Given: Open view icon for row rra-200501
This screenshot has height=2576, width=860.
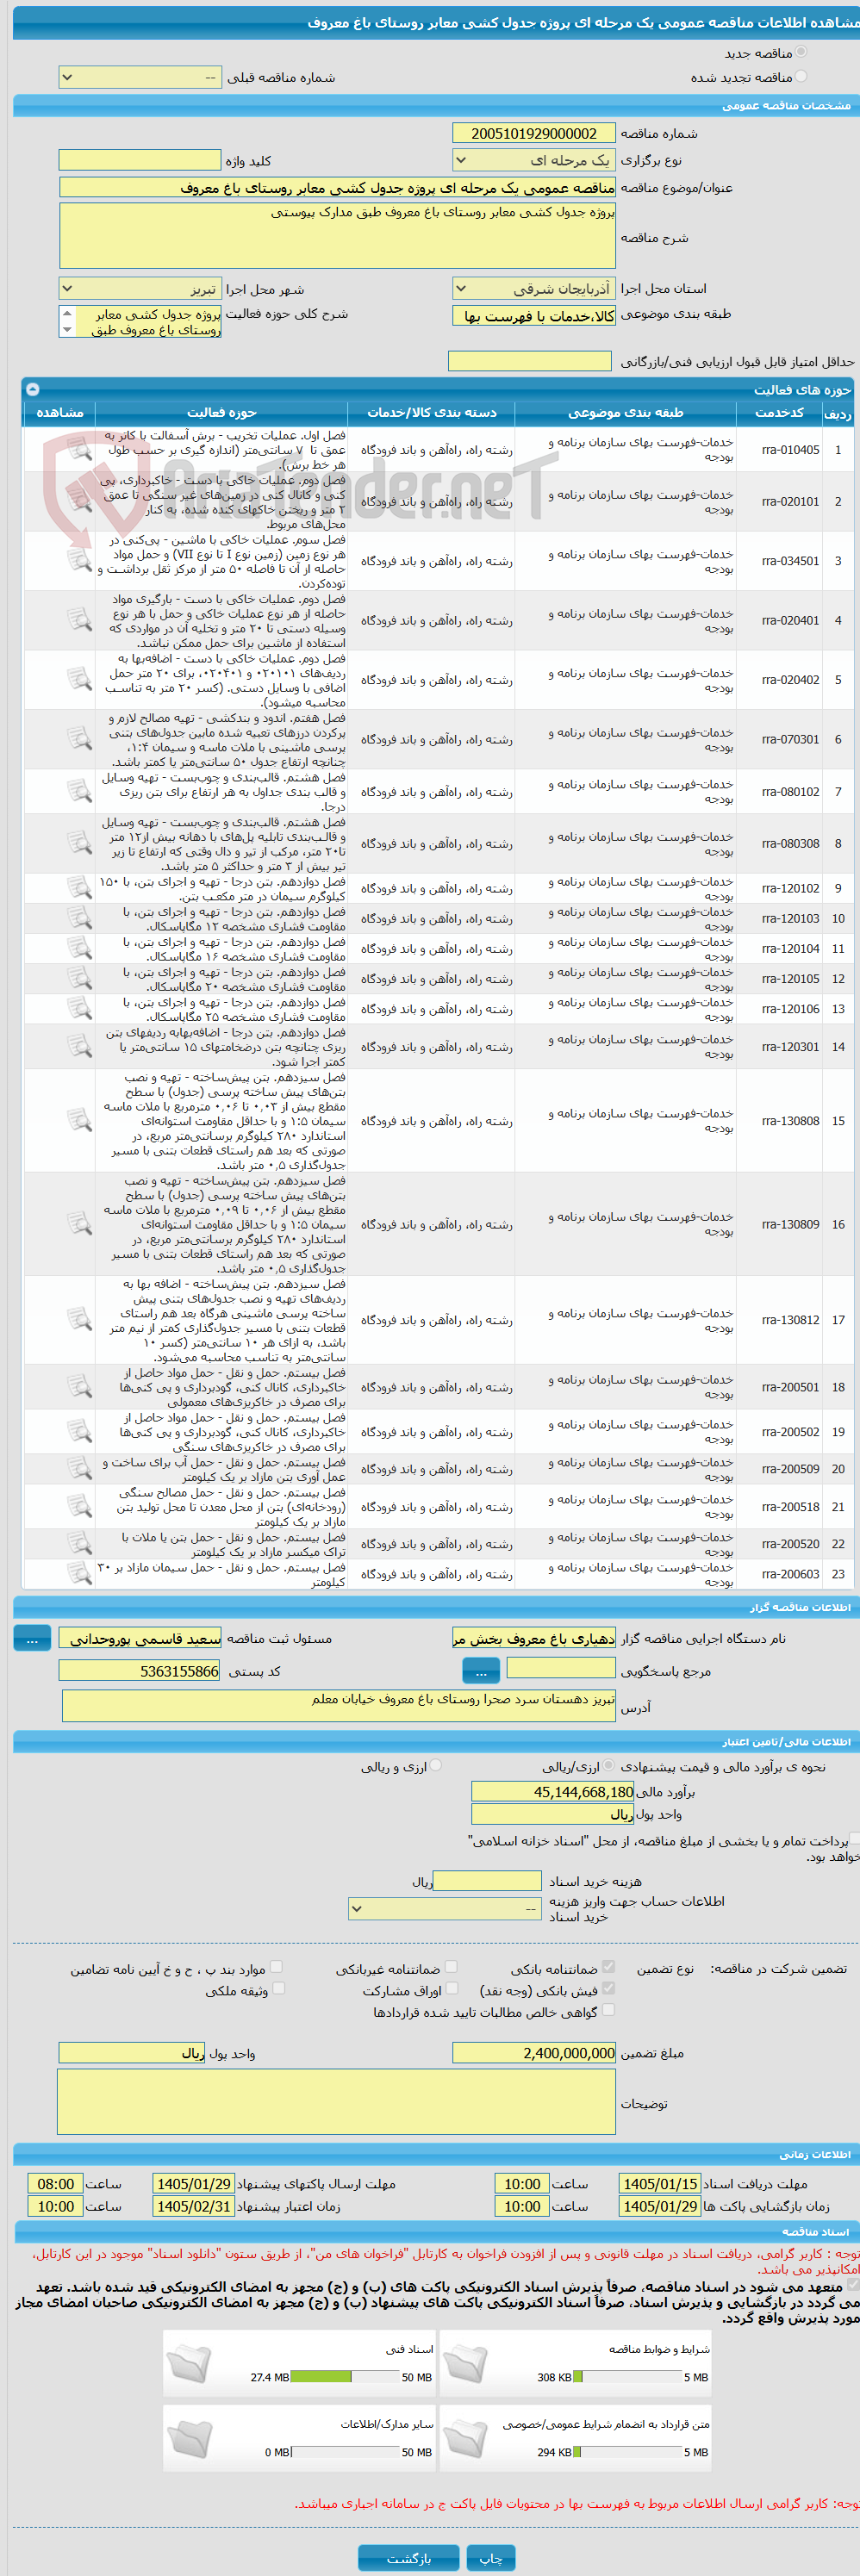Looking at the screenshot, I should 79,1387.
